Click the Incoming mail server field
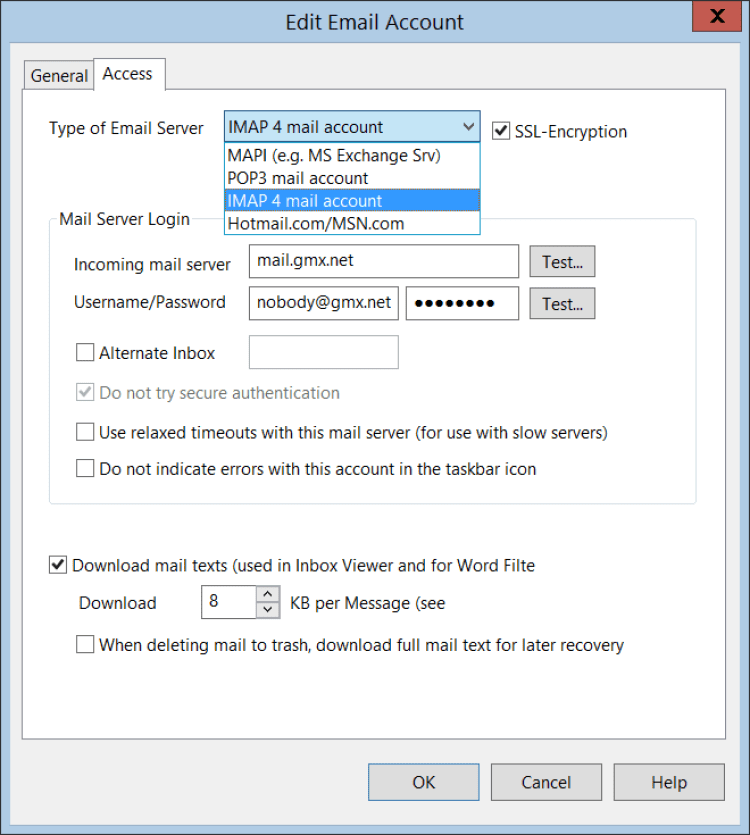 [384, 261]
